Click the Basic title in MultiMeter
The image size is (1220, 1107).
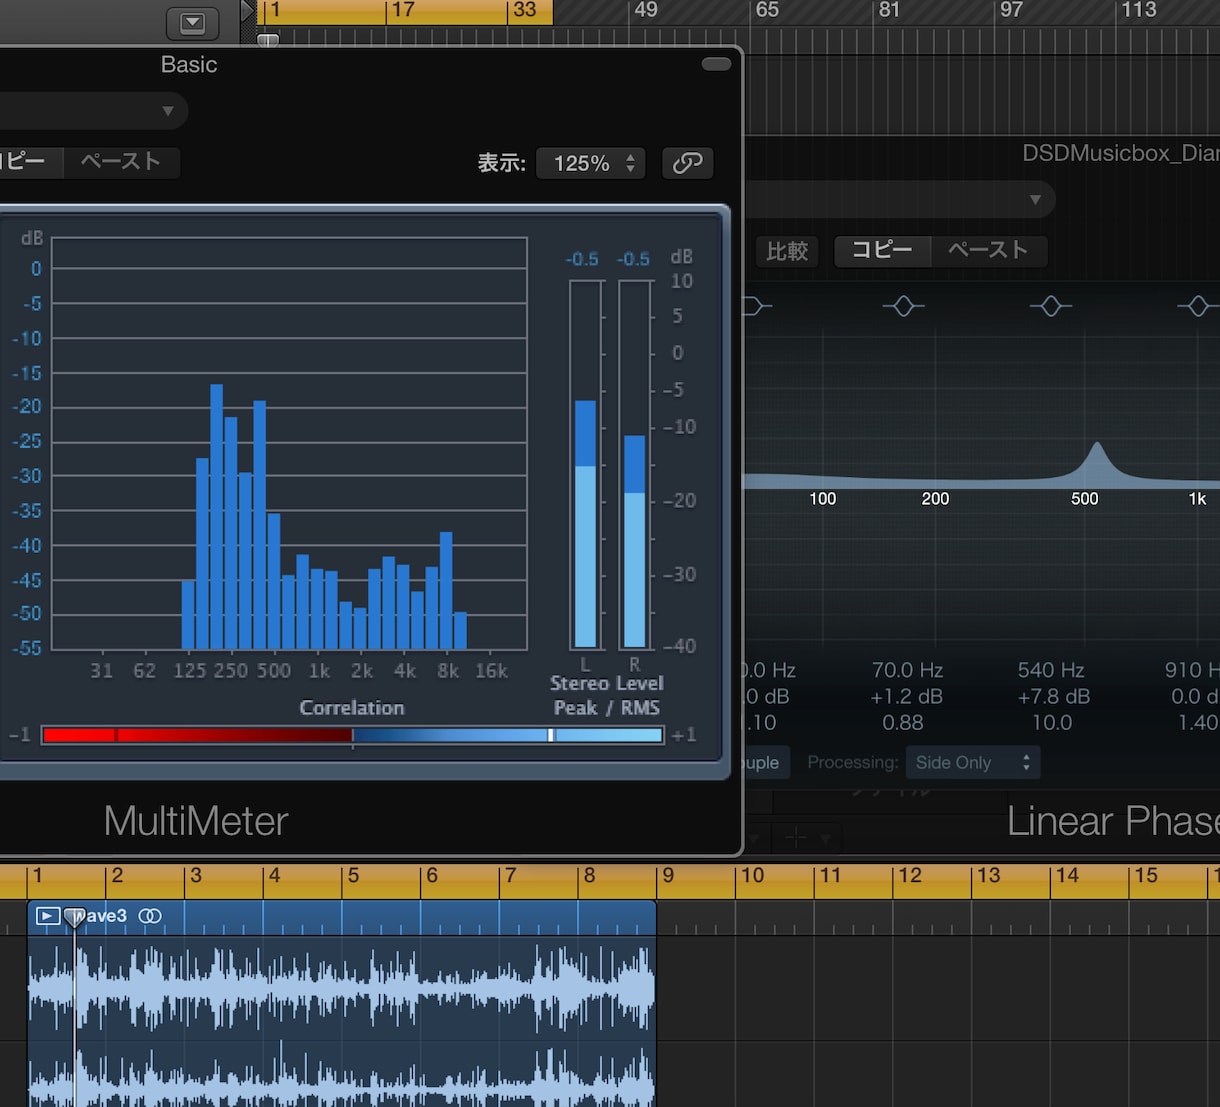189,65
